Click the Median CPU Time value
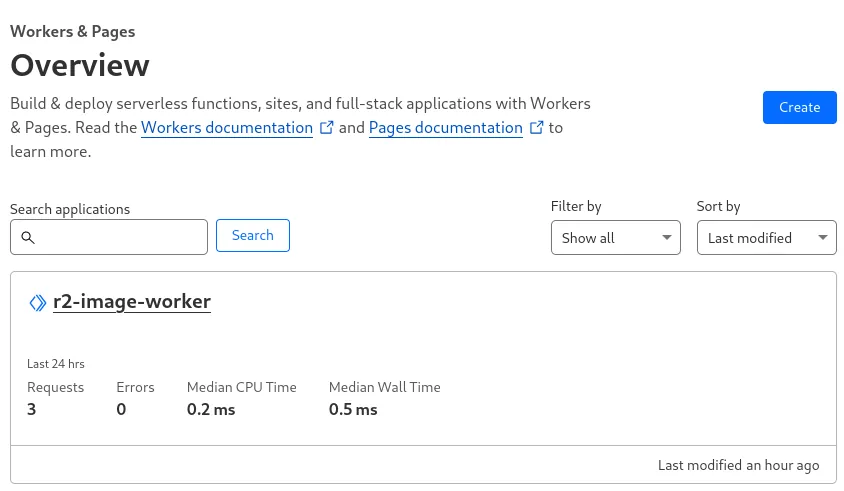 pos(211,409)
